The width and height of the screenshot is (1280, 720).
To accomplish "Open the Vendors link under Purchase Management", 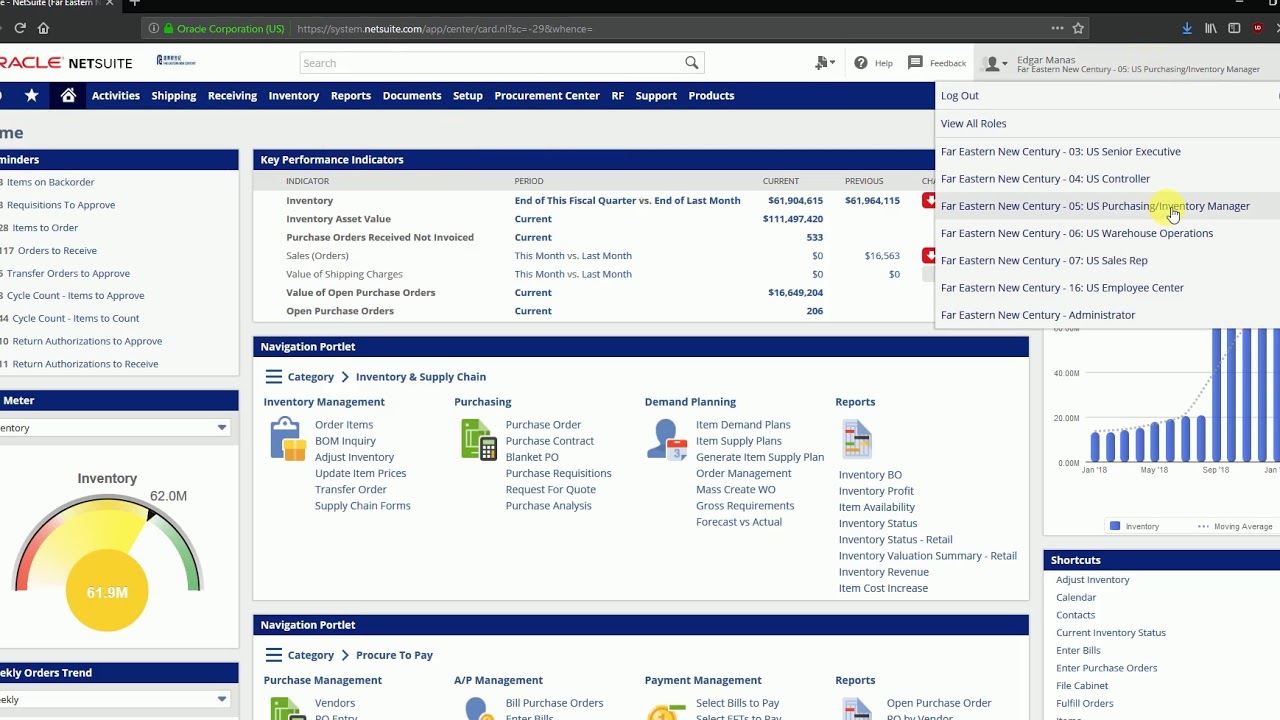I will click(x=335, y=703).
